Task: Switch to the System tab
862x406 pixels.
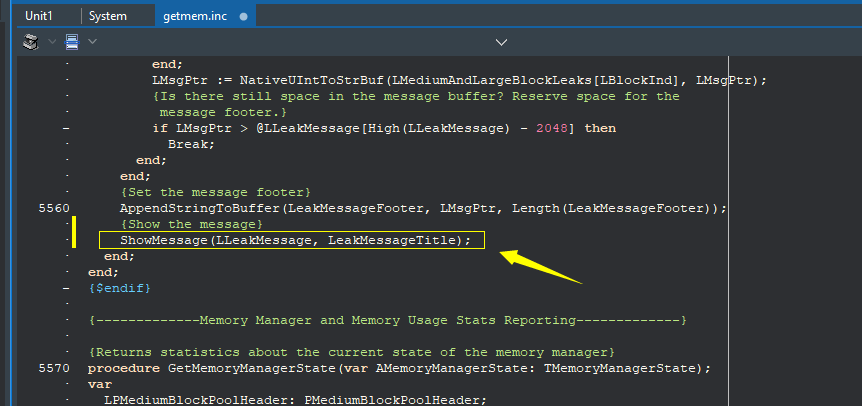Action: coord(108,16)
